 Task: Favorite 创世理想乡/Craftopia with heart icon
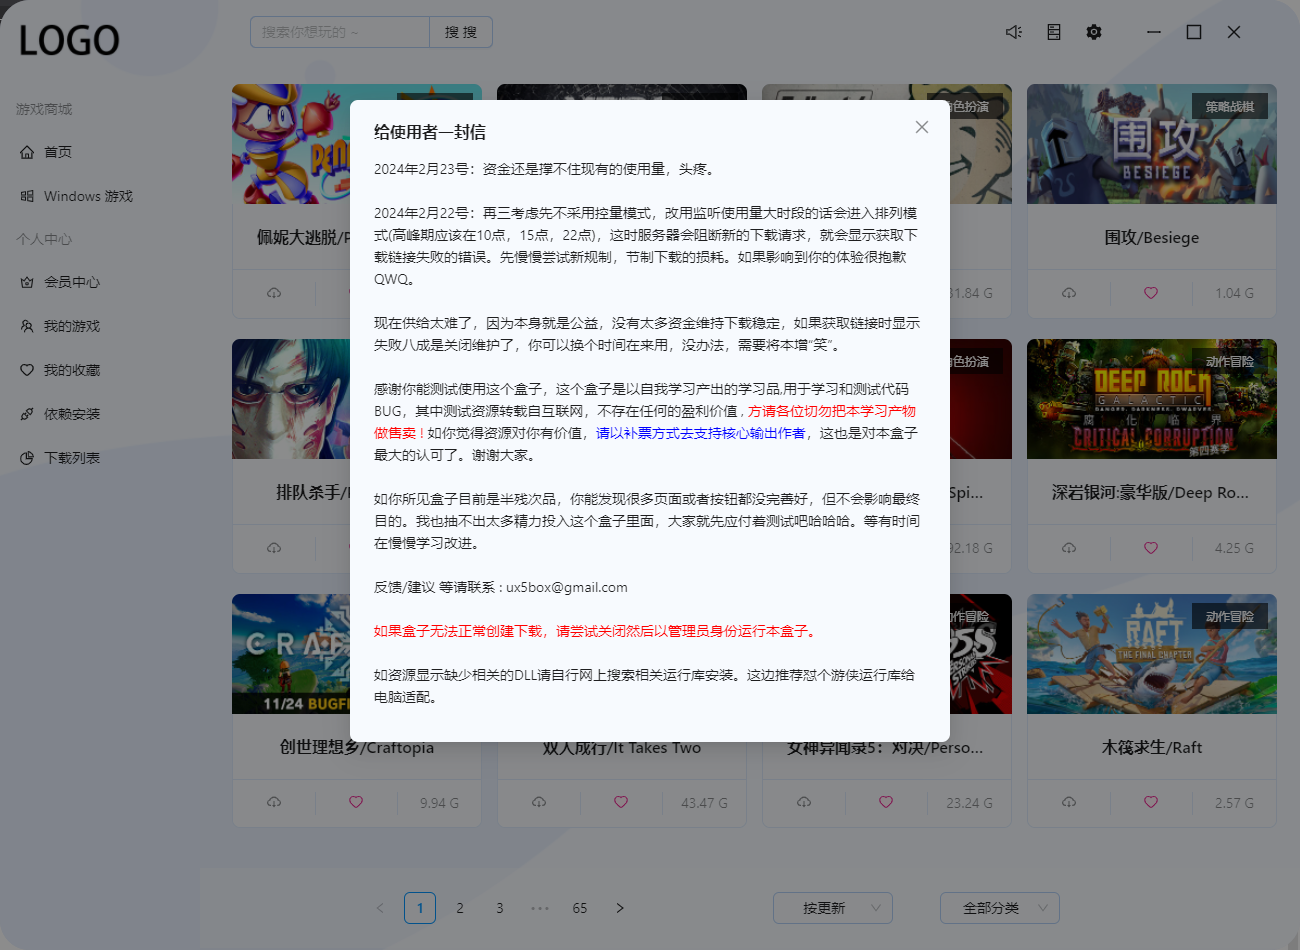356,802
